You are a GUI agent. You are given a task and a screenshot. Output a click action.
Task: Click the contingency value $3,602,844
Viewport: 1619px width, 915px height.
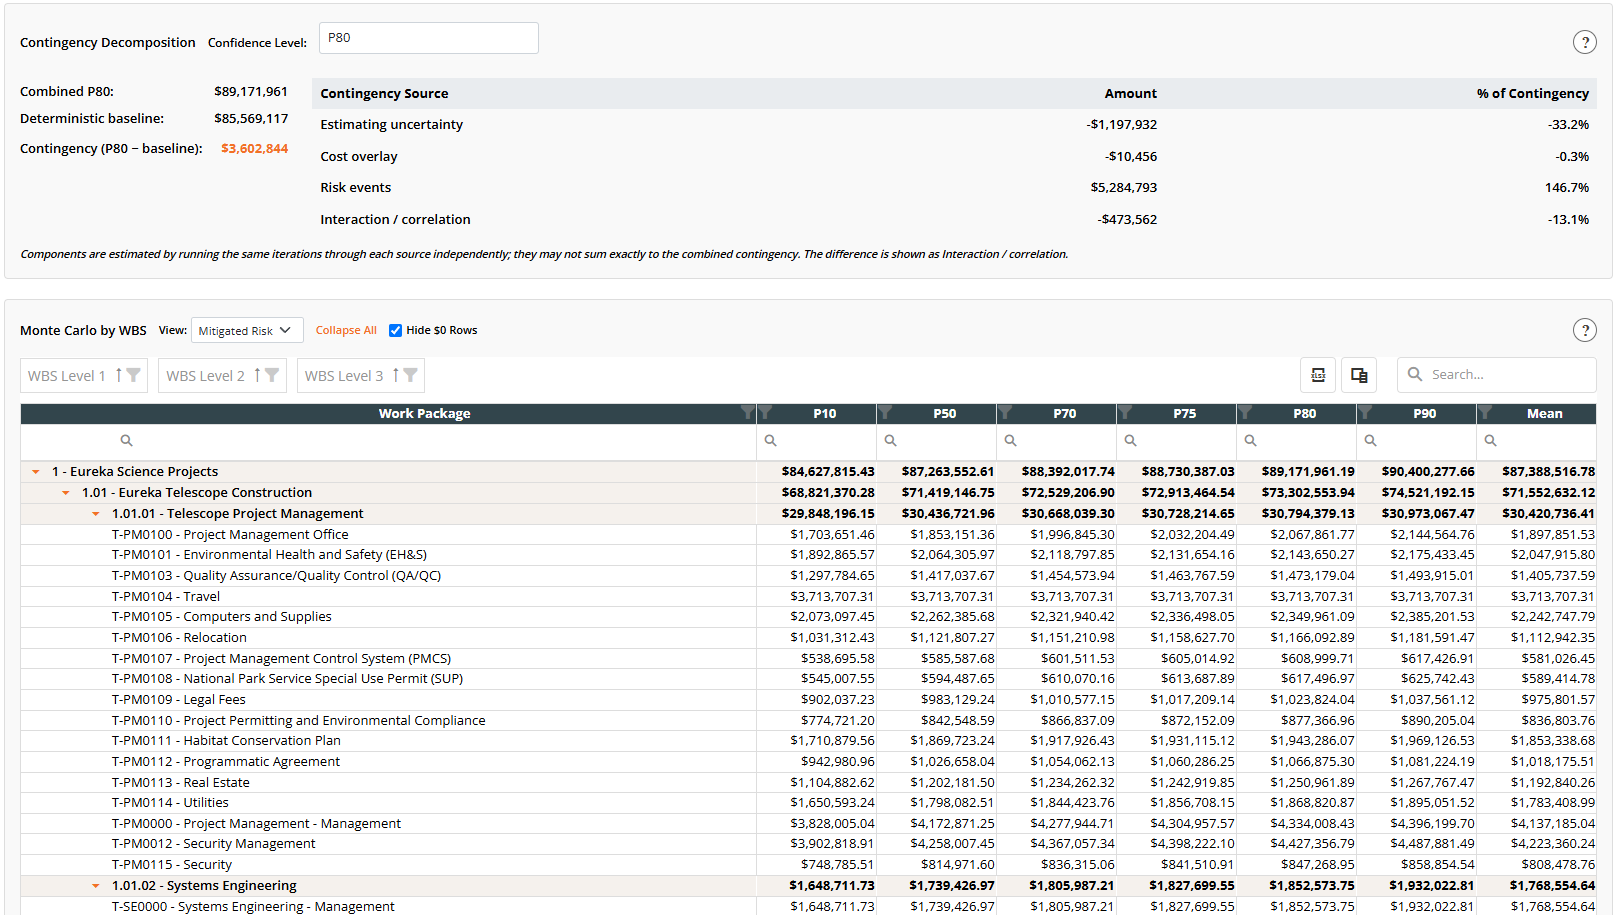(x=254, y=149)
